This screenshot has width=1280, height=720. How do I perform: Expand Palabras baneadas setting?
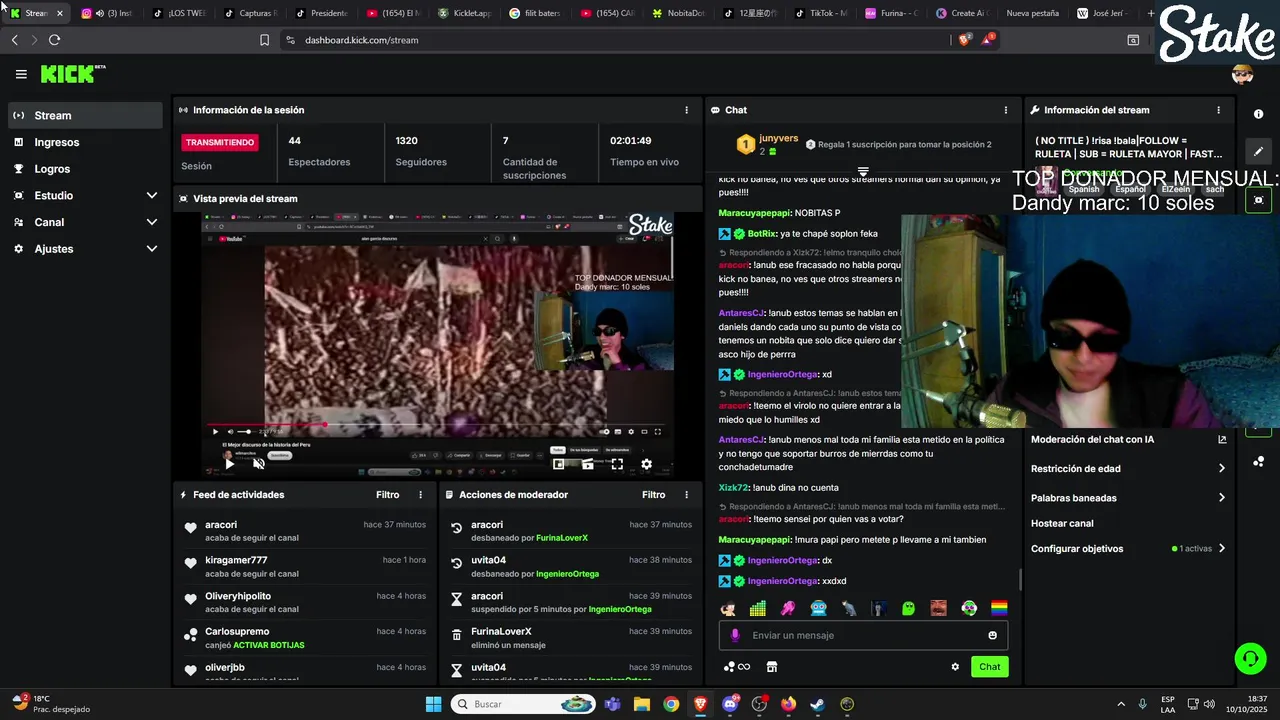pyautogui.click(x=1128, y=498)
